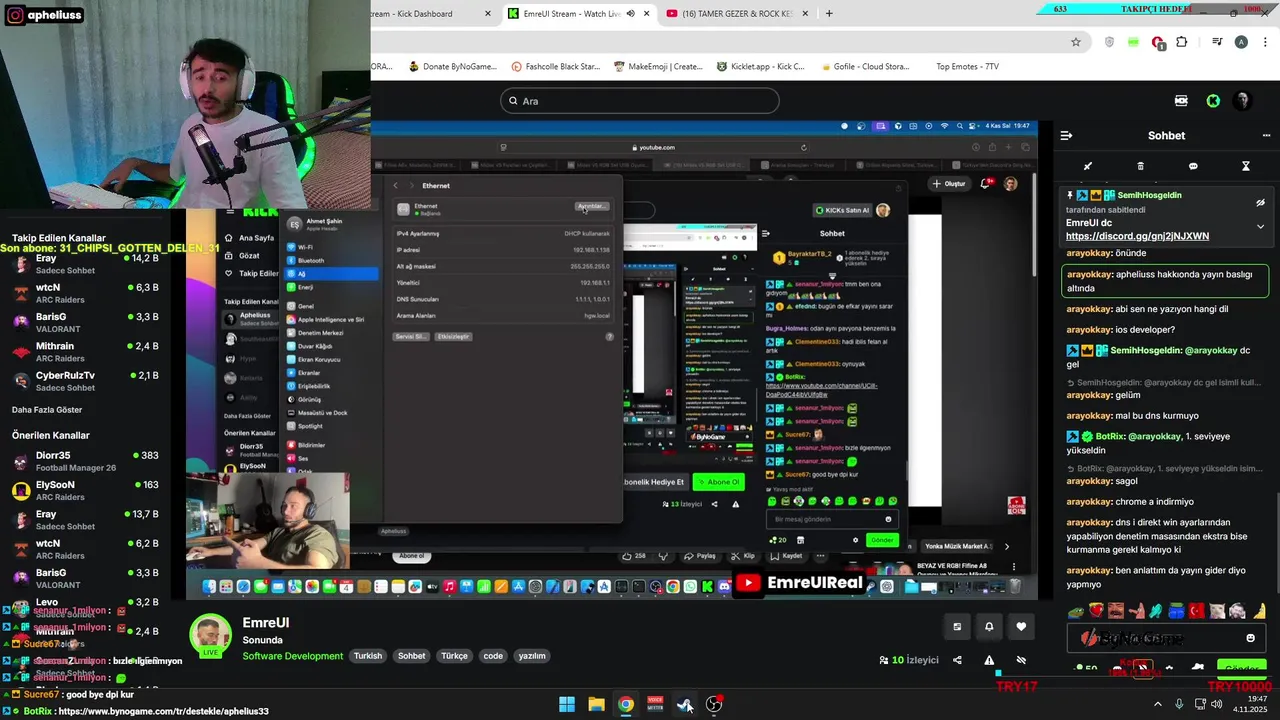The image size is (1280, 720).
Task: Report the stream via warning triangle icon
Action: (989, 660)
